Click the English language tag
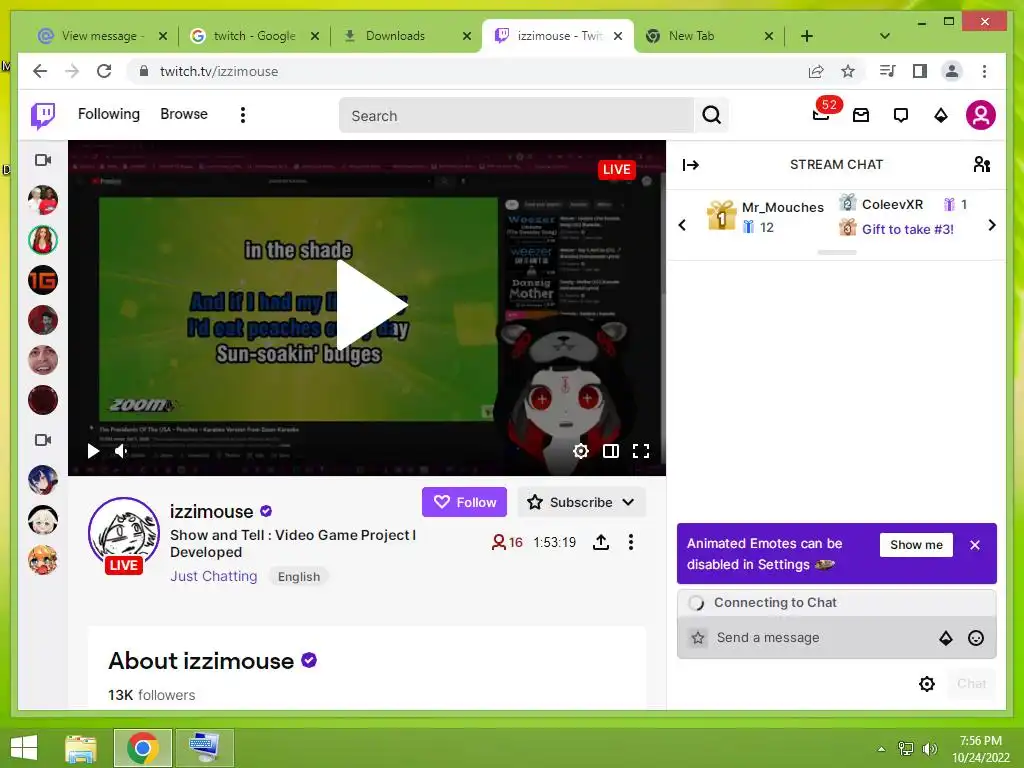 (298, 577)
